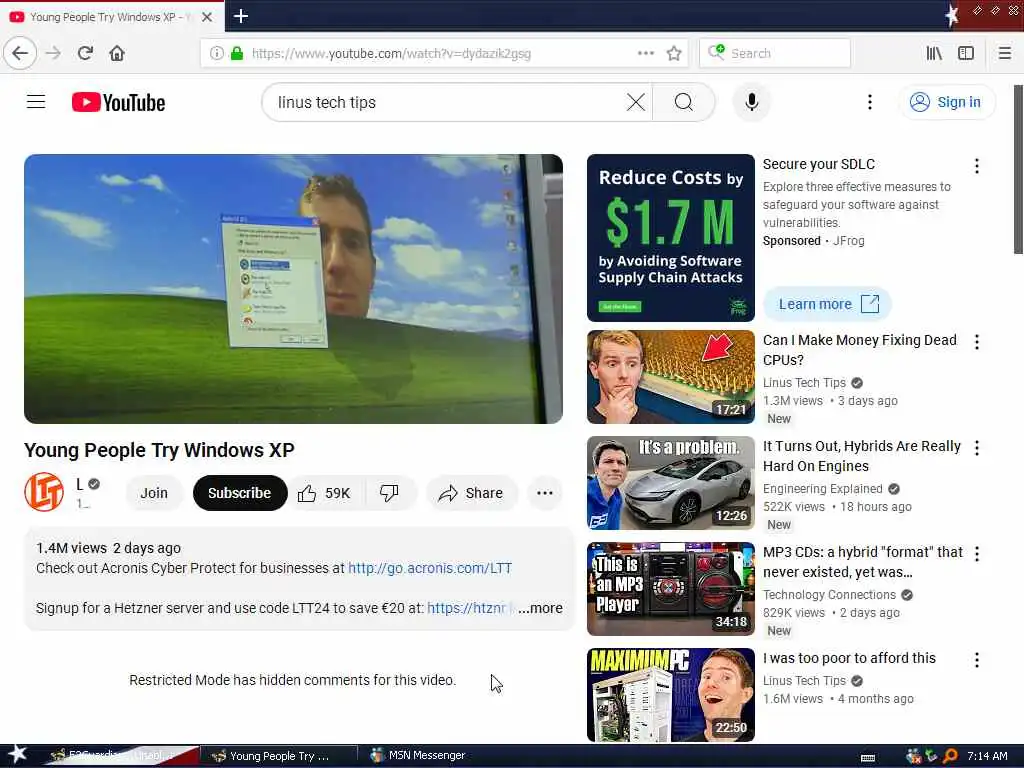Open more actions ellipsis under video
This screenshot has width=1024, height=768.
(545, 493)
